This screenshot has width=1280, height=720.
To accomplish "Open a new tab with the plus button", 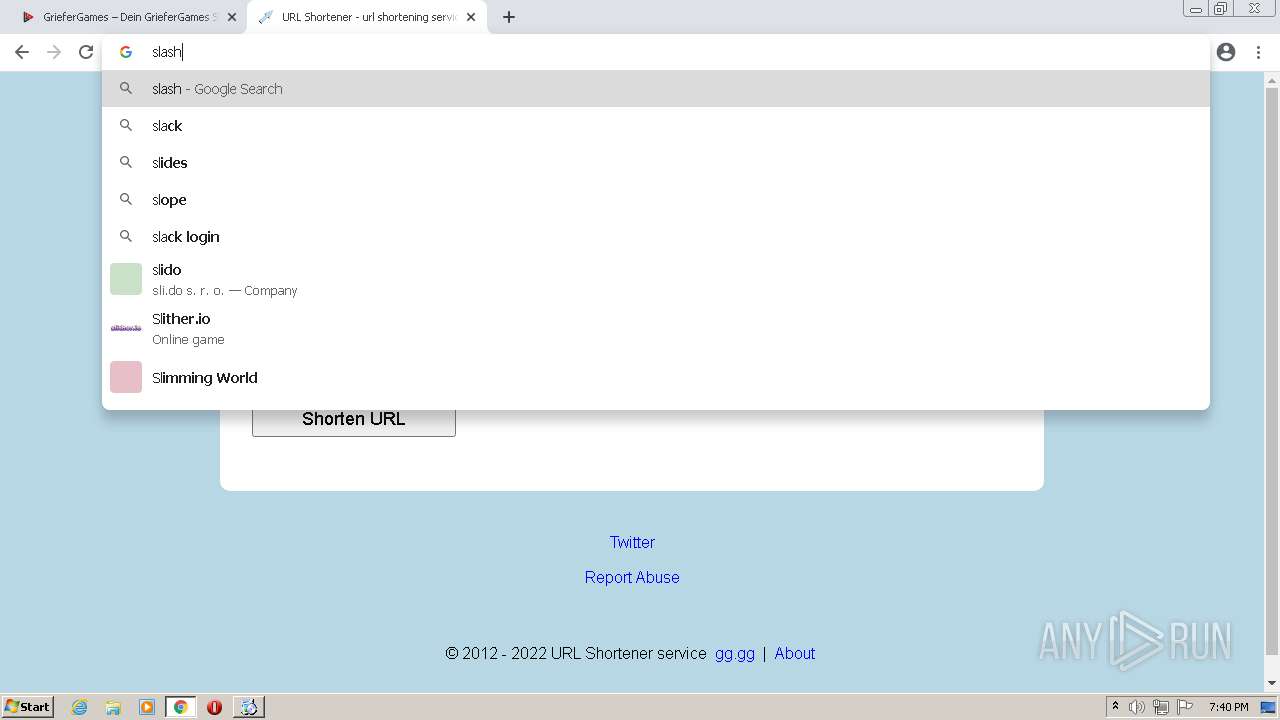I will coord(509,17).
